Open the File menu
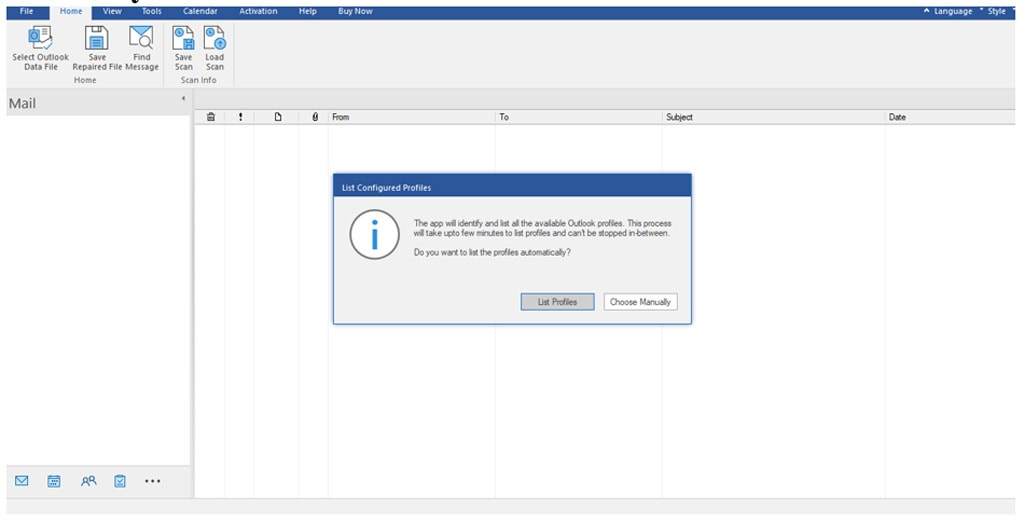The height and width of the screenshot is (522, 1024). (x=27, y=11)
